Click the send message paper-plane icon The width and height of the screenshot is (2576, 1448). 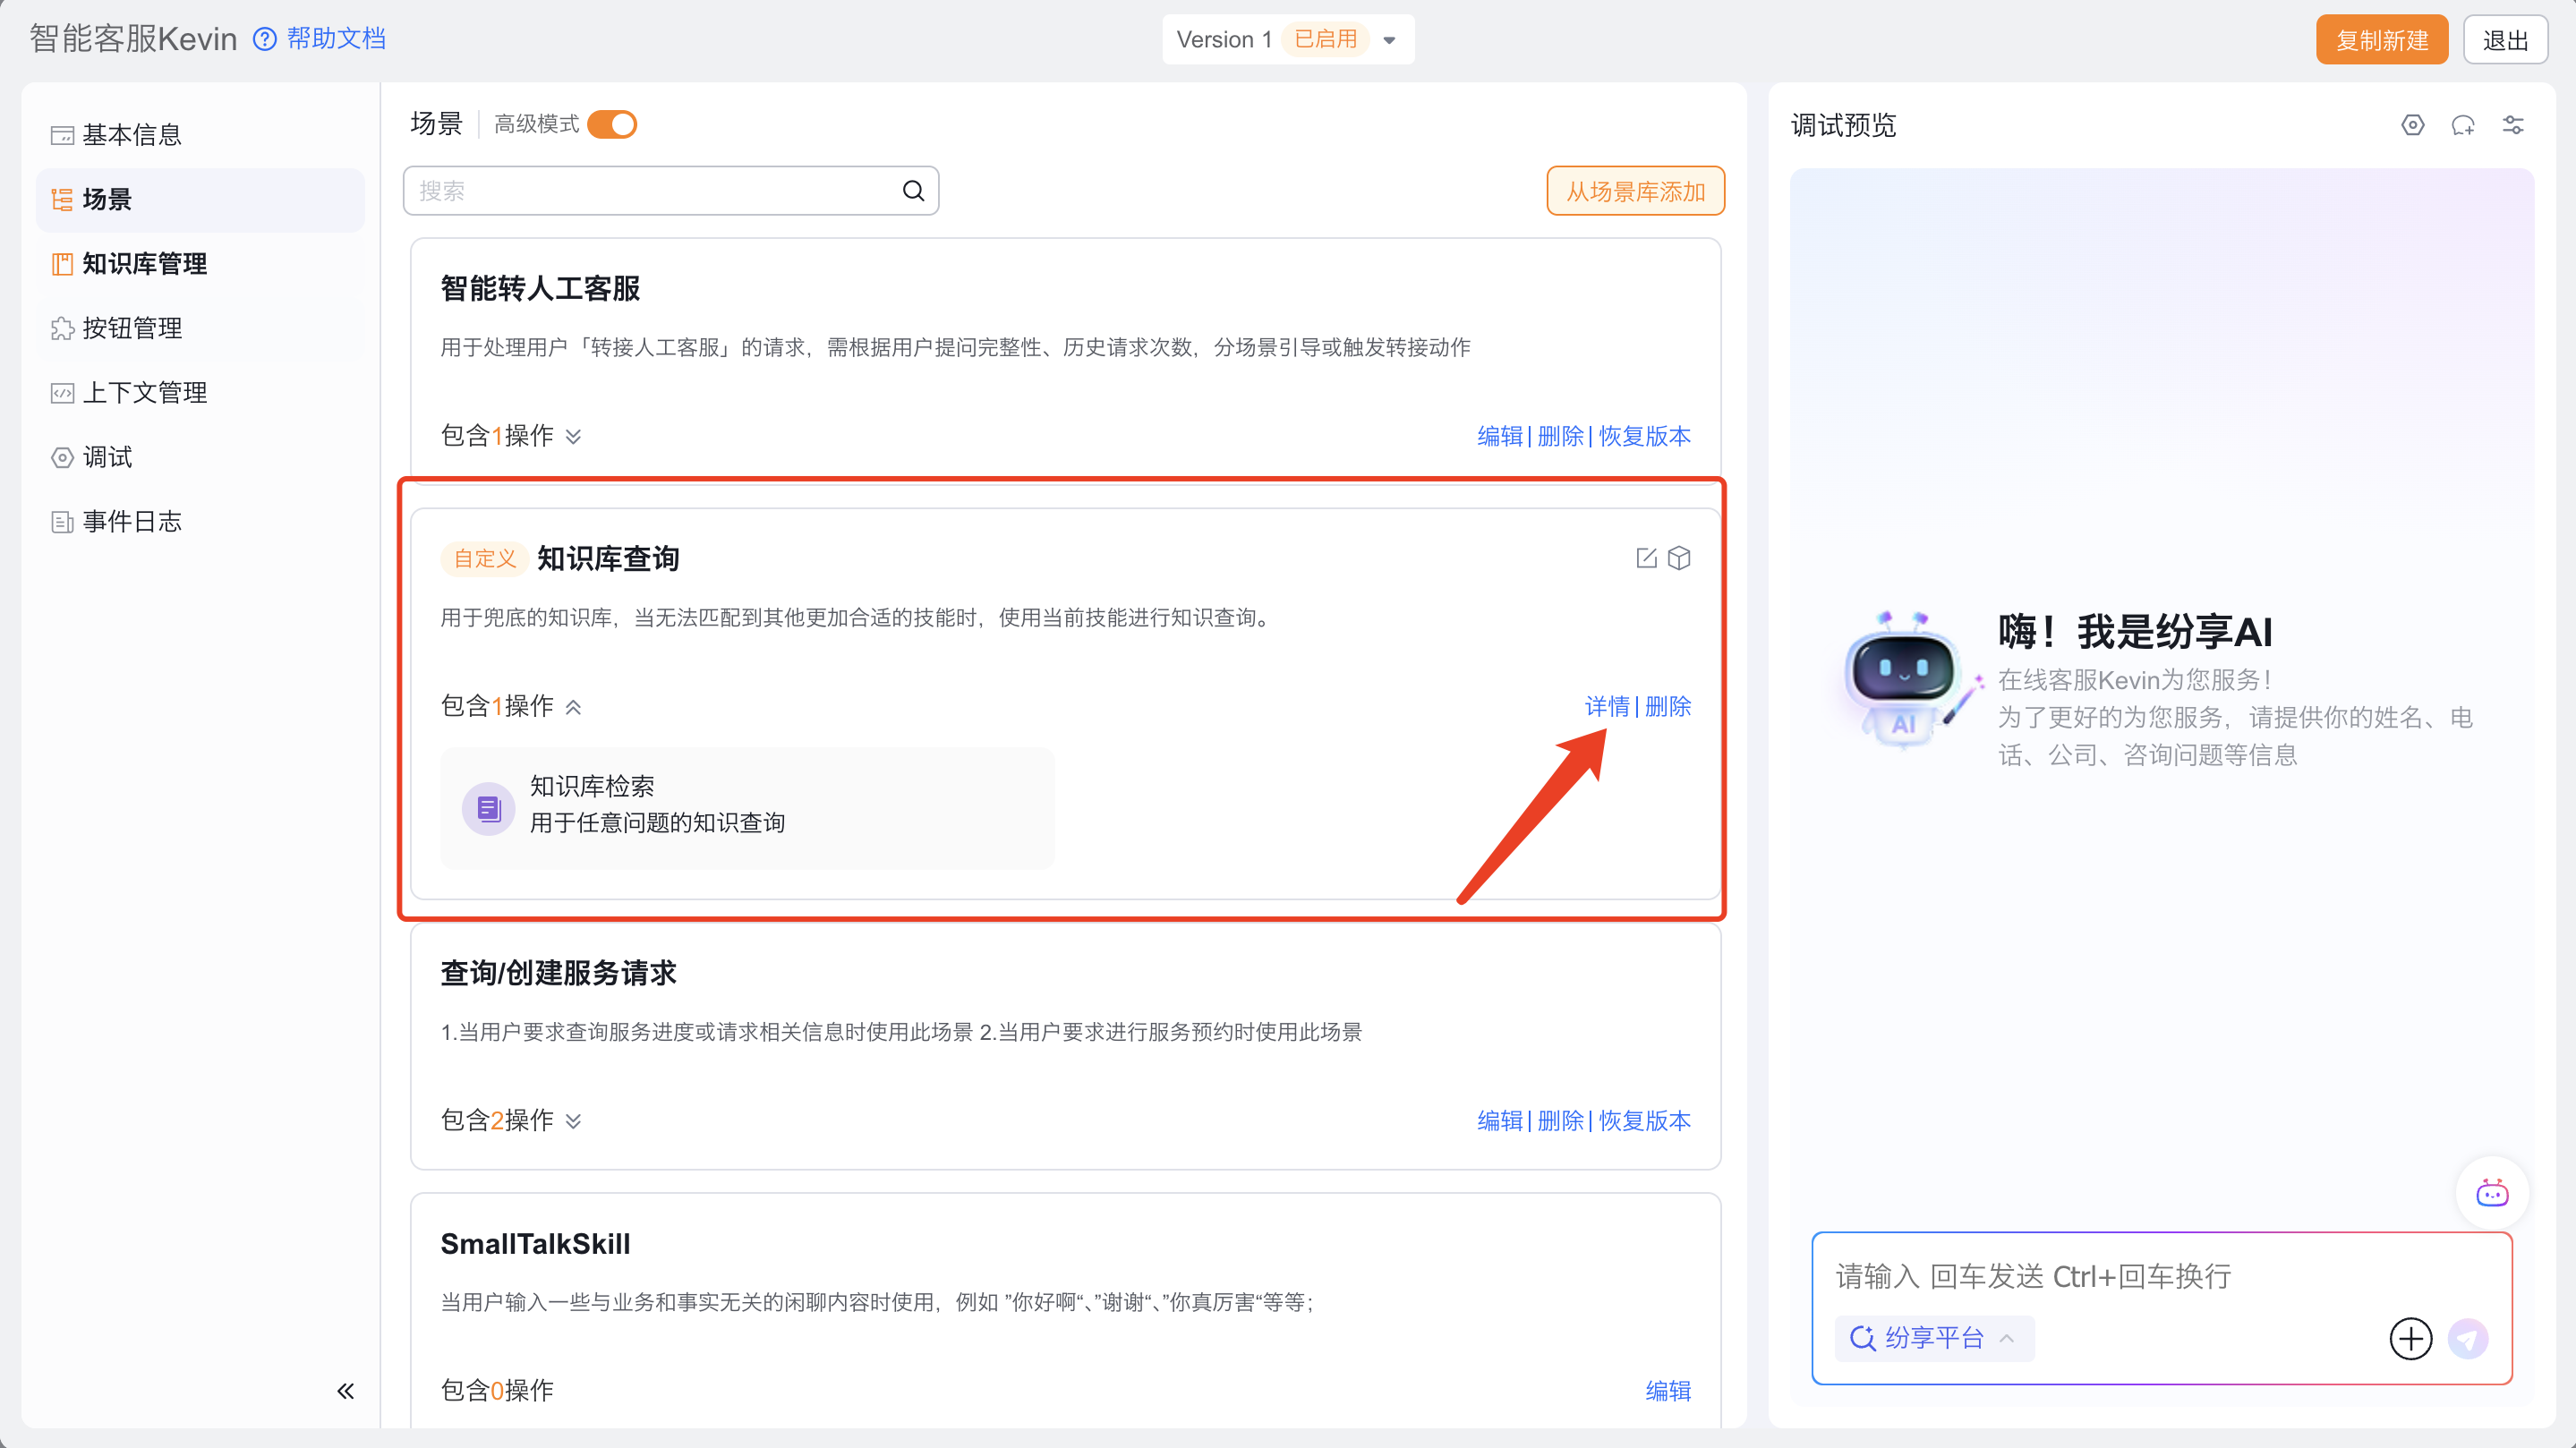pos(2467,1338)
